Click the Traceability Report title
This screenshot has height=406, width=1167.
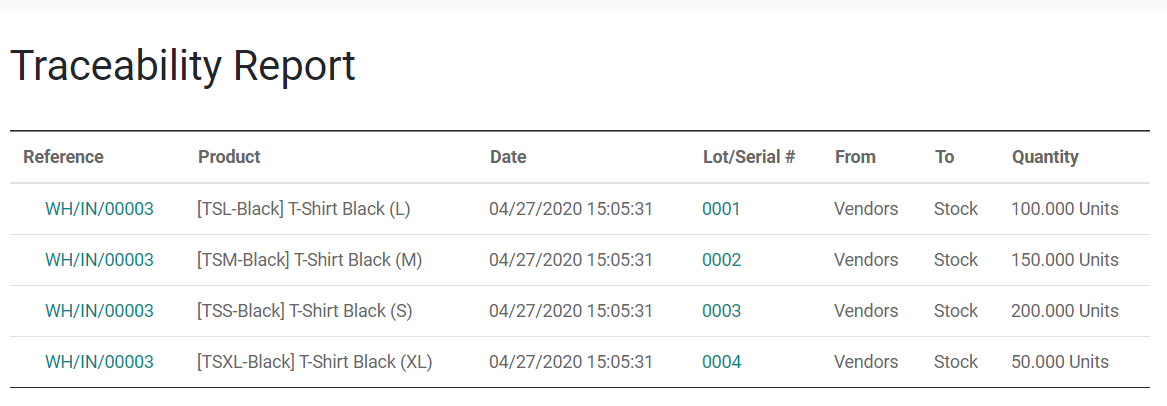click(x=183, y=65)
